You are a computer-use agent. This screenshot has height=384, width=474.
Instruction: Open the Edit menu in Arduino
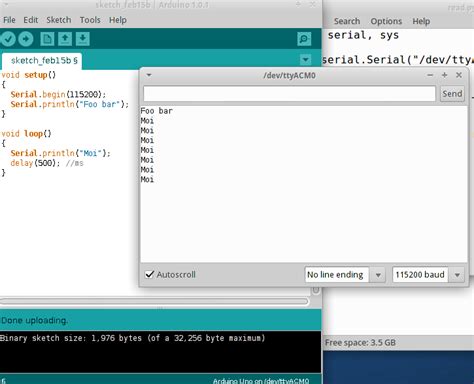click(31, 20)
